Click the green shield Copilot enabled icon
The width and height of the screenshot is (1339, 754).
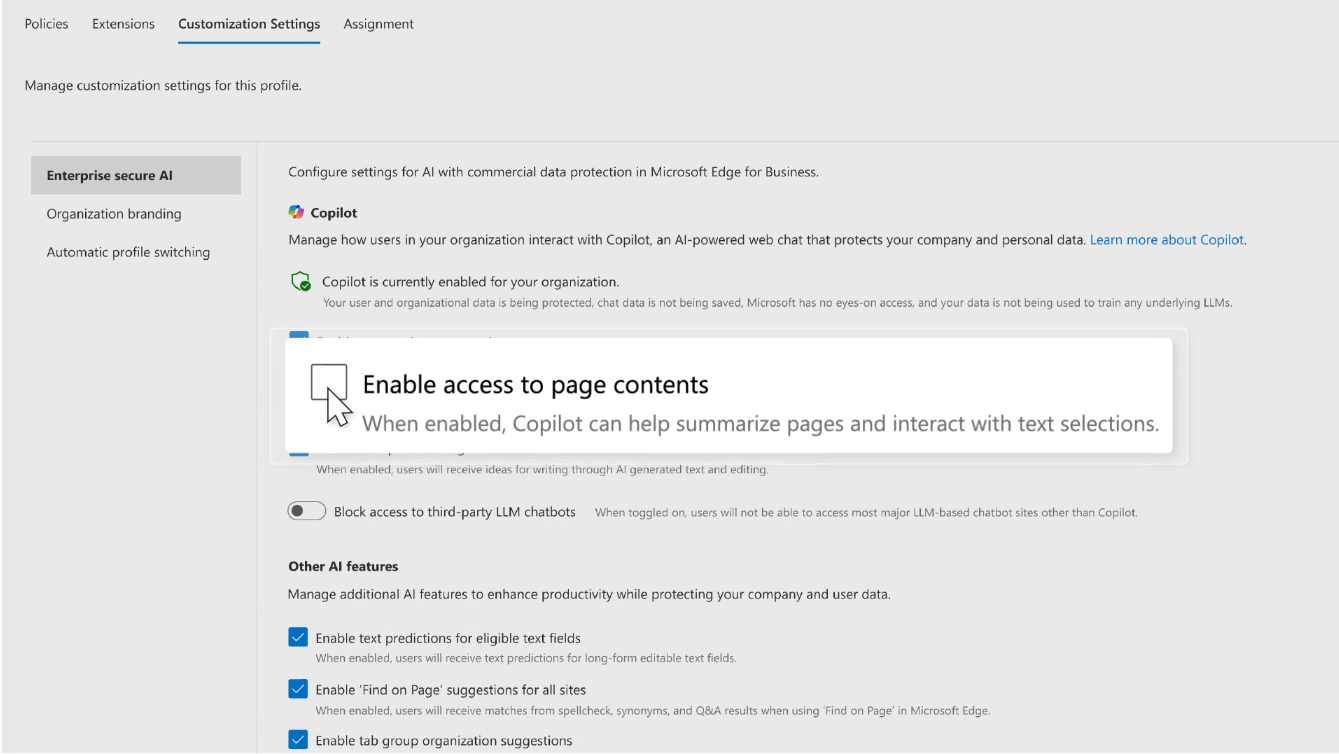(x=300, y=282)
